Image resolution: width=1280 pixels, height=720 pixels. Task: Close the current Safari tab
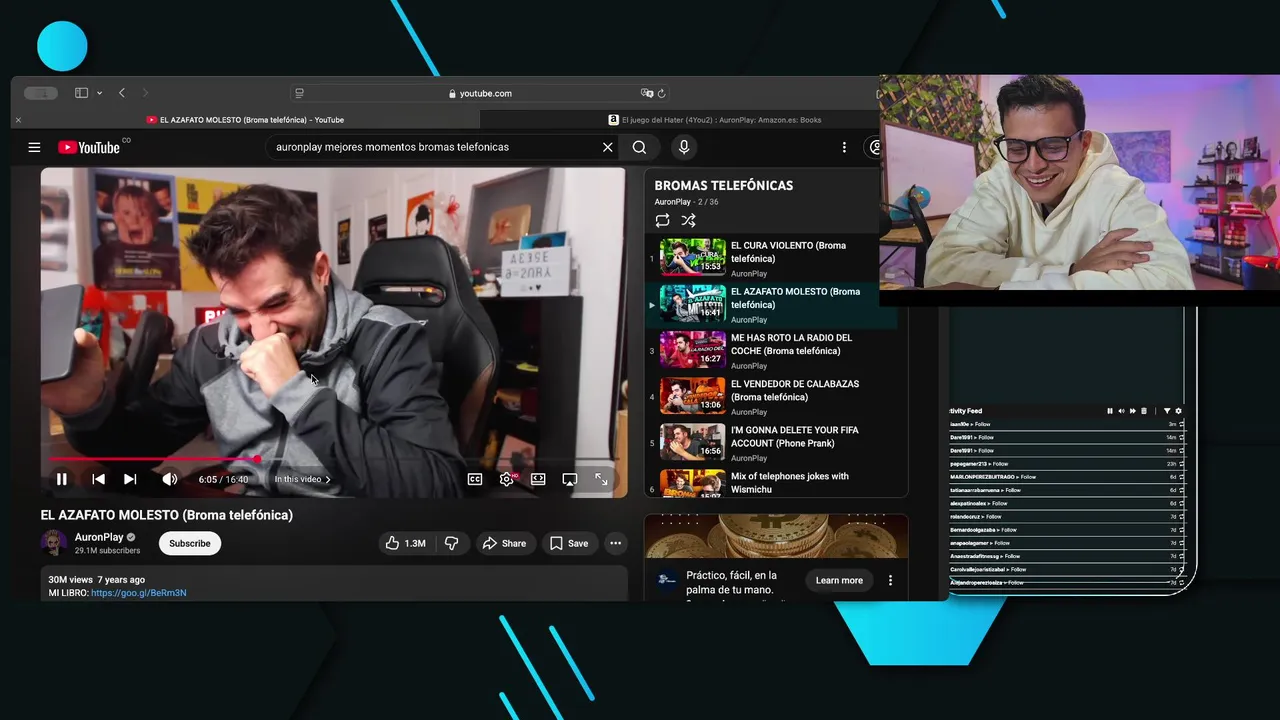pos(18,120)
